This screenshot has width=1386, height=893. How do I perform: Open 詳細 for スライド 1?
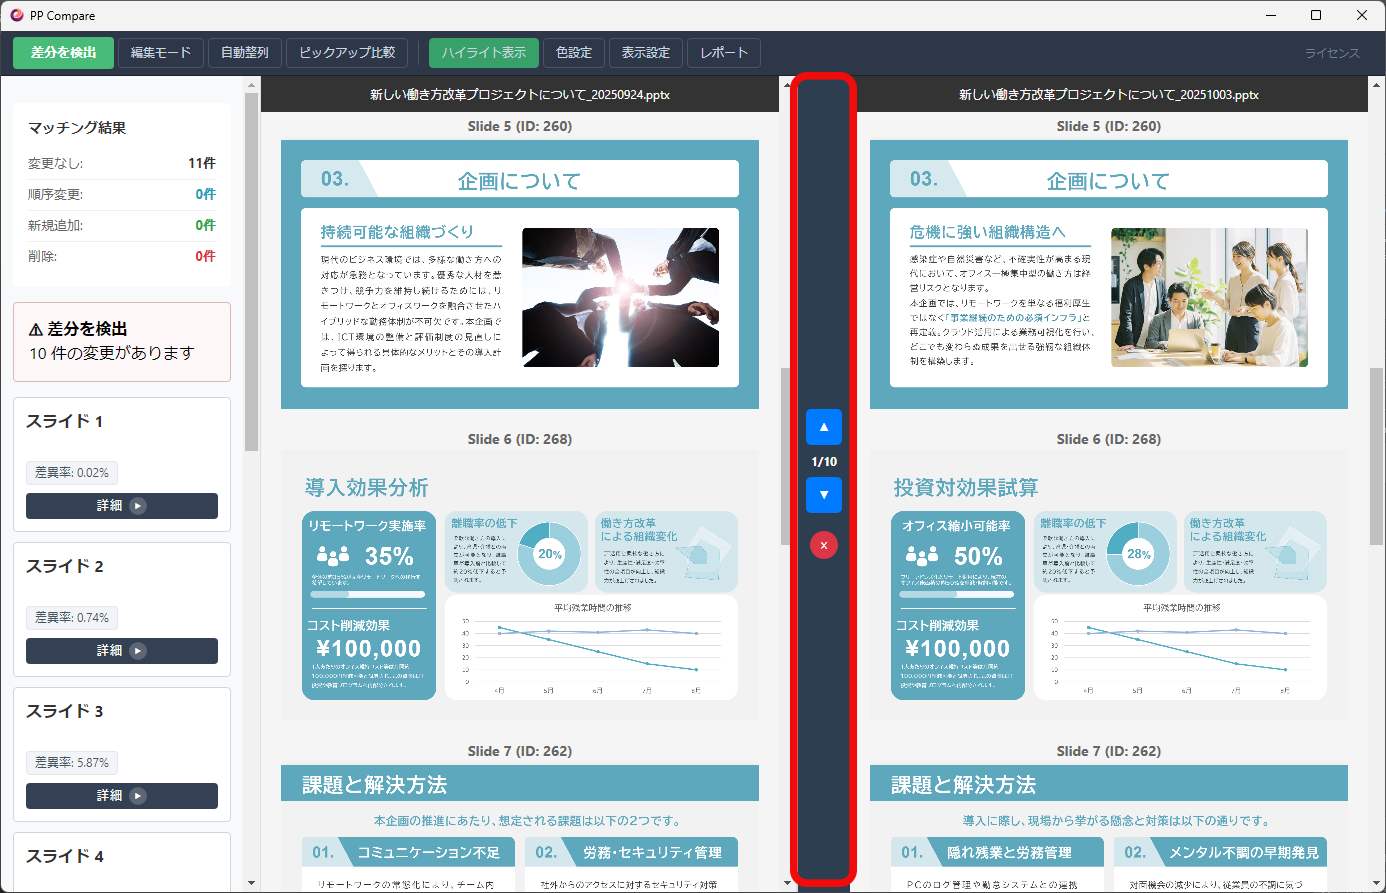pyautogui.click(x=122, y=506)
